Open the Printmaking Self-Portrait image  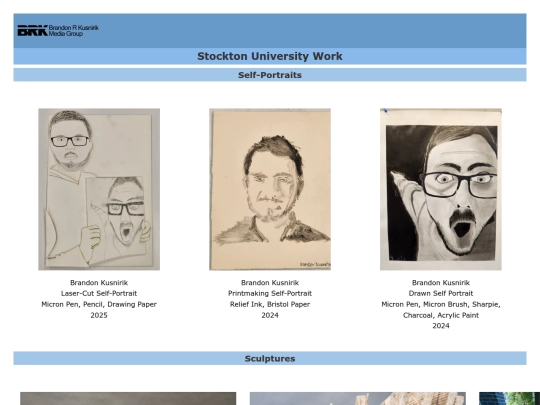(270, 189)
